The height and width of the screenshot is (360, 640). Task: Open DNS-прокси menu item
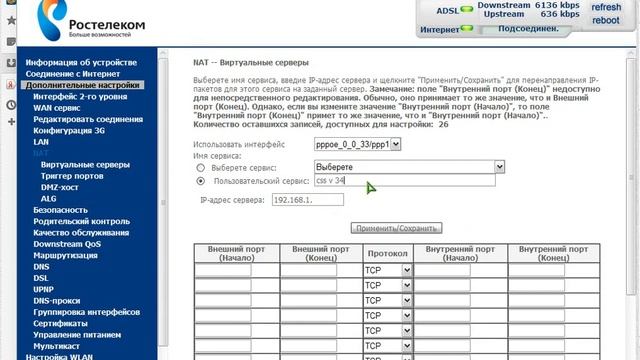pos(57,301)
